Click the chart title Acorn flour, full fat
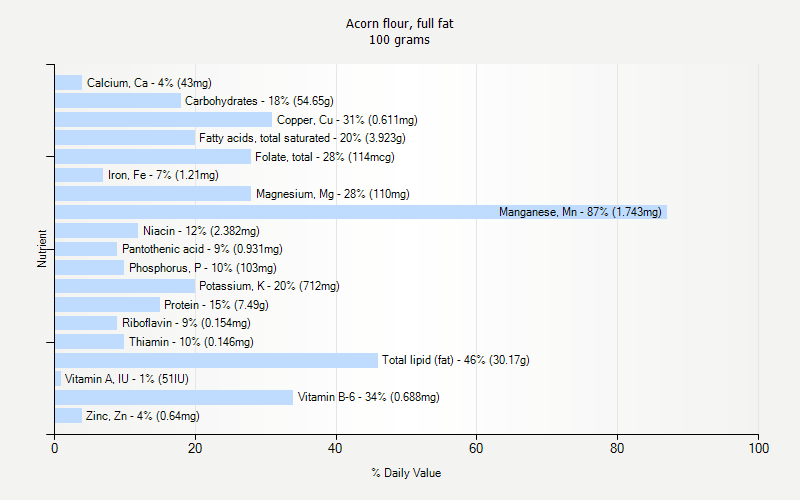 (399, 23)
